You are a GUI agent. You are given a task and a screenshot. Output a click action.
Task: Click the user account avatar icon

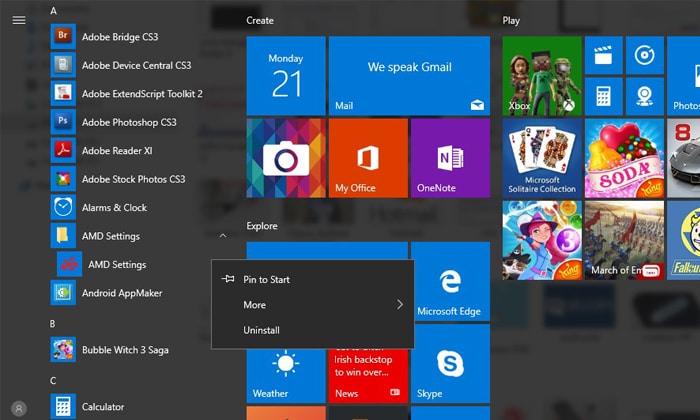(x=19, y=408)
